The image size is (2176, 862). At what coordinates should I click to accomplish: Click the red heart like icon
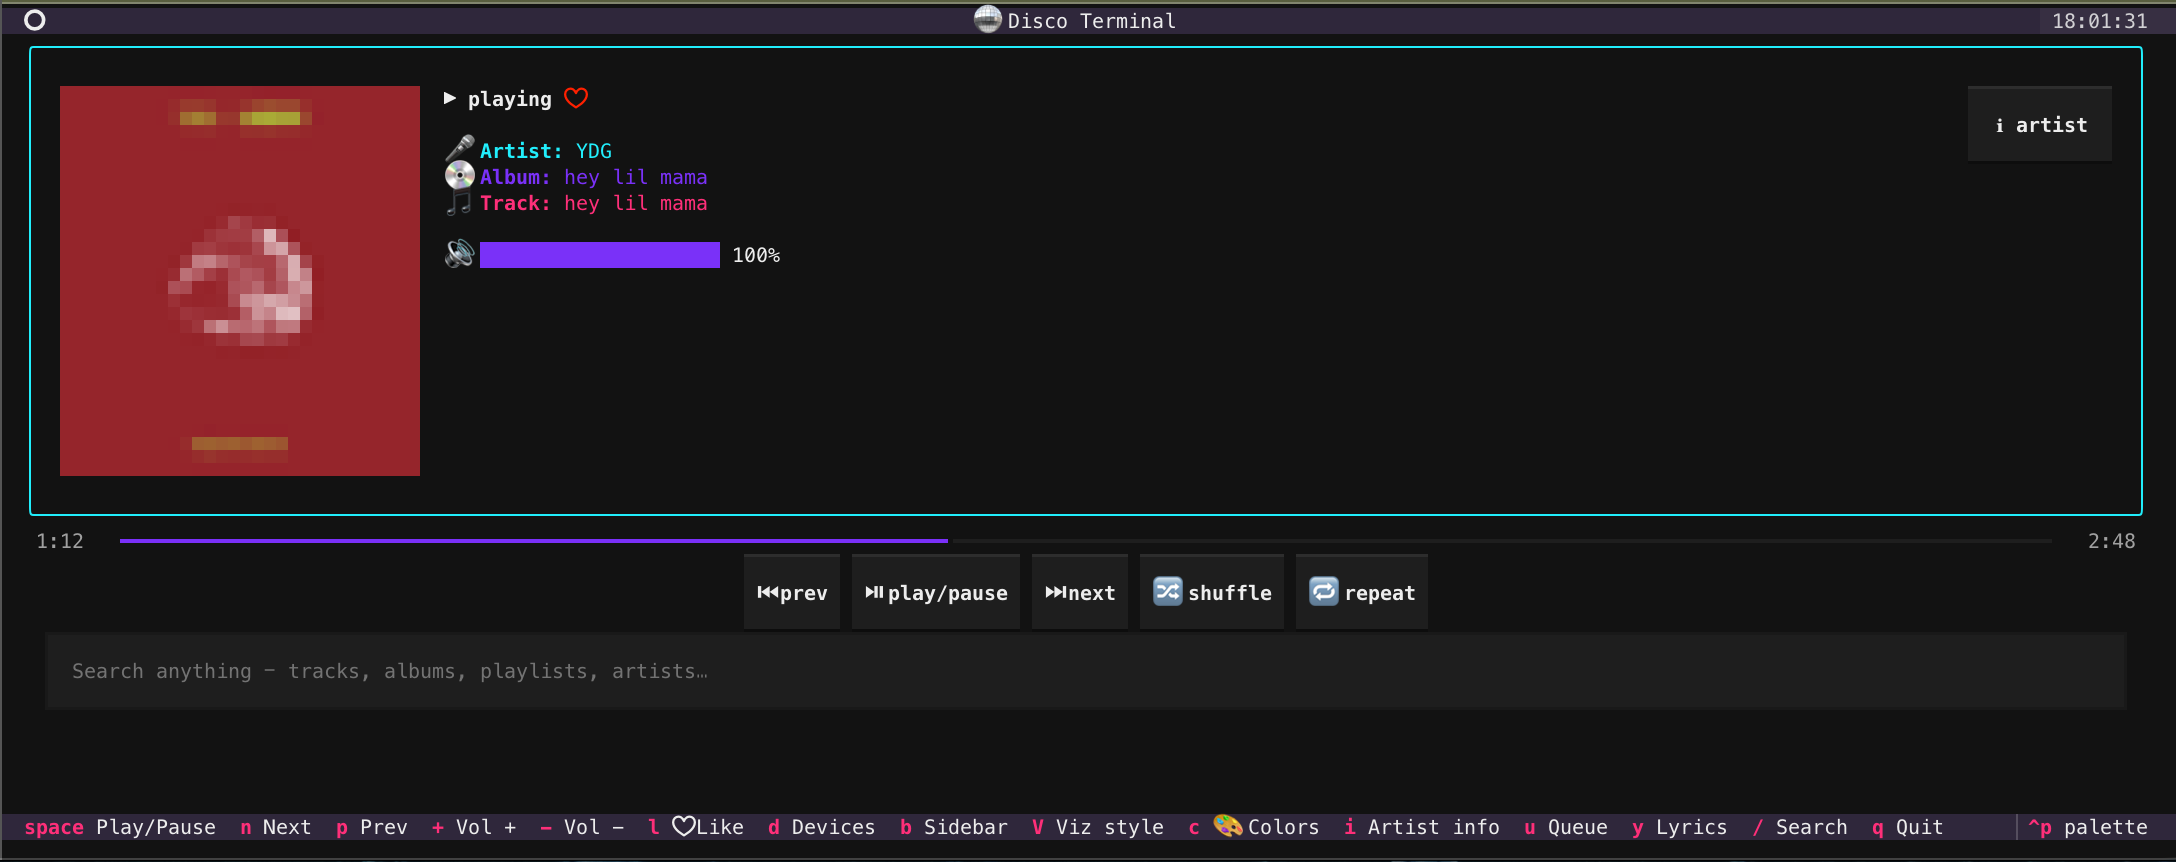point(576,98)
